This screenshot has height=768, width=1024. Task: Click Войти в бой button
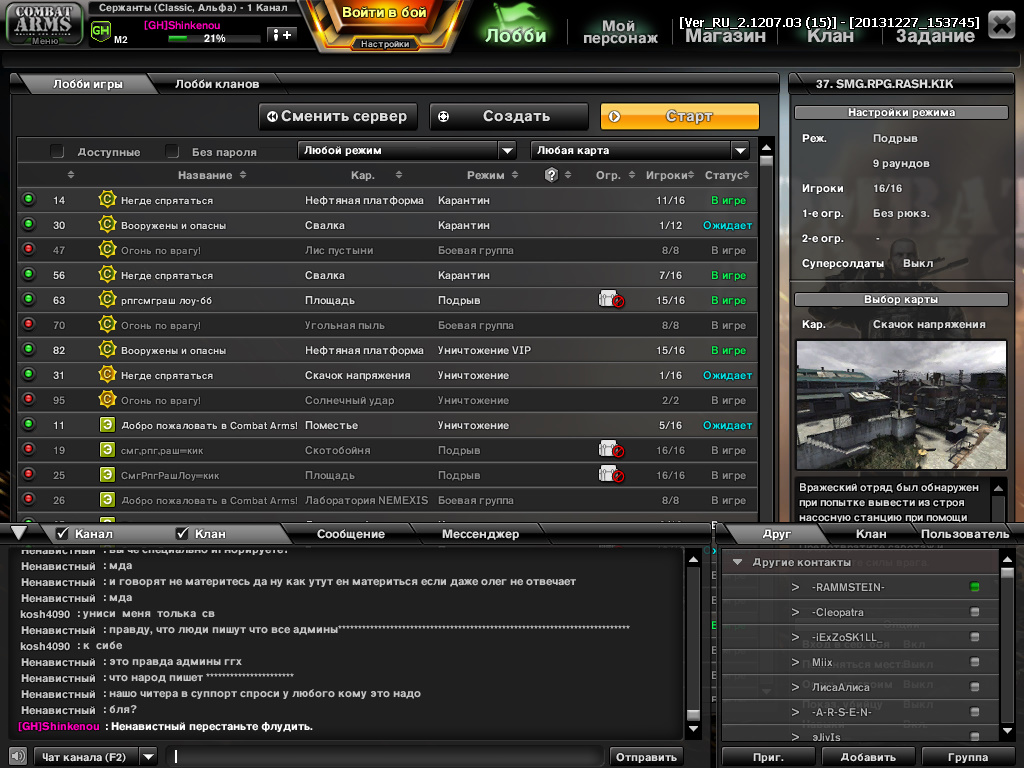point(384,13)
